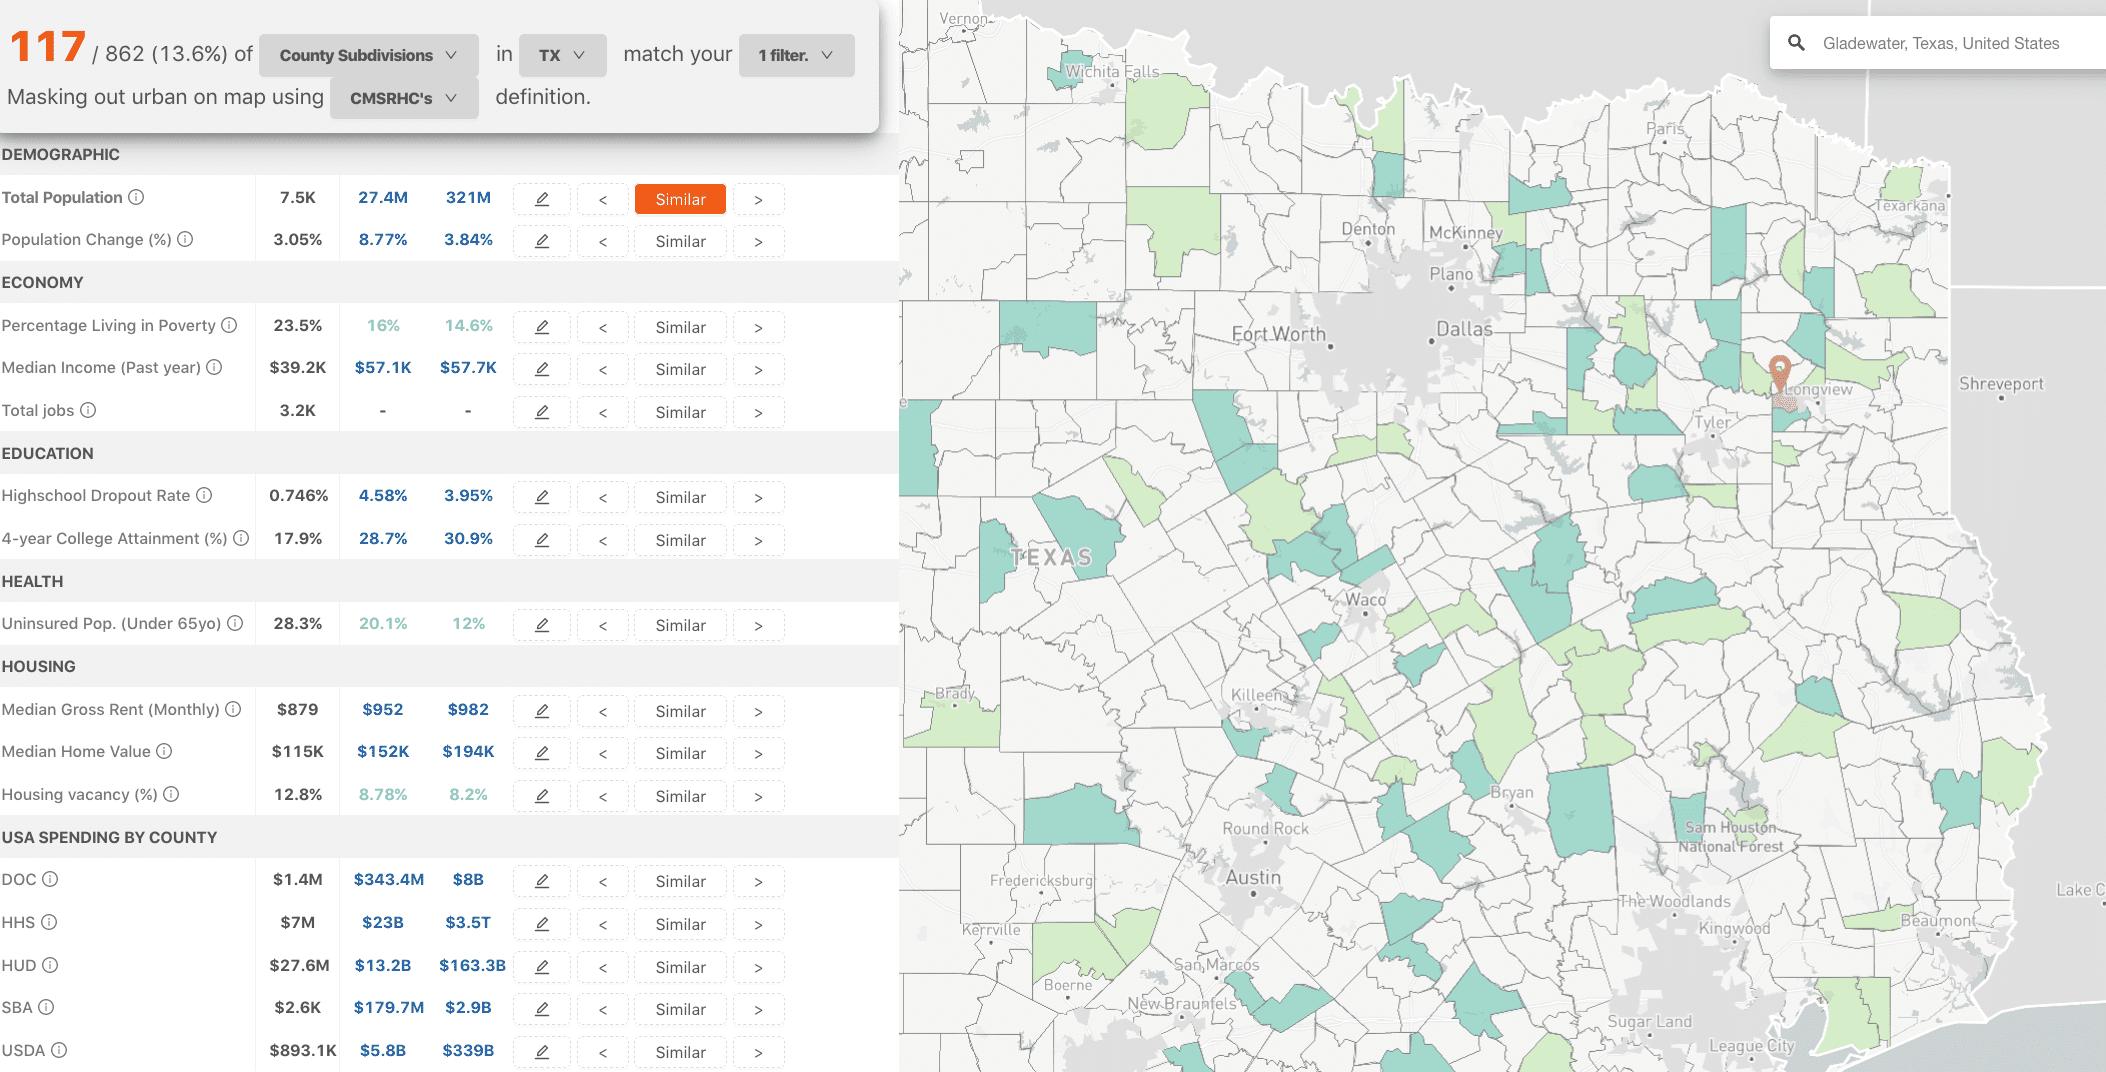Image resolution: width=2106 pixels, height=1072 pixels.
Task: Show info about Total jobs
Action: 88,410
